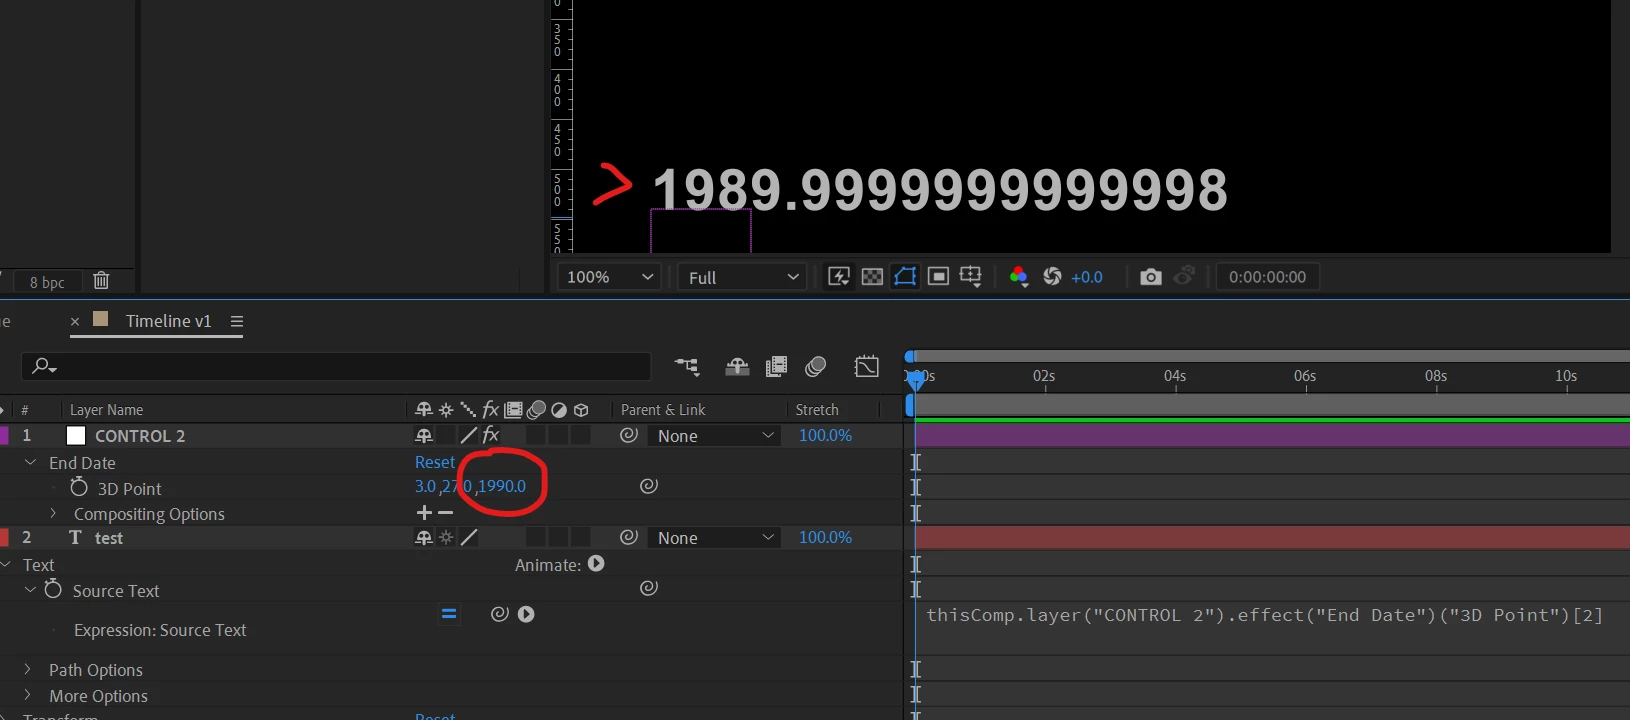This screenshot has height=720, width=1630.
Task: Open the Graph Editor icon
Action: (x=867, y=367)
